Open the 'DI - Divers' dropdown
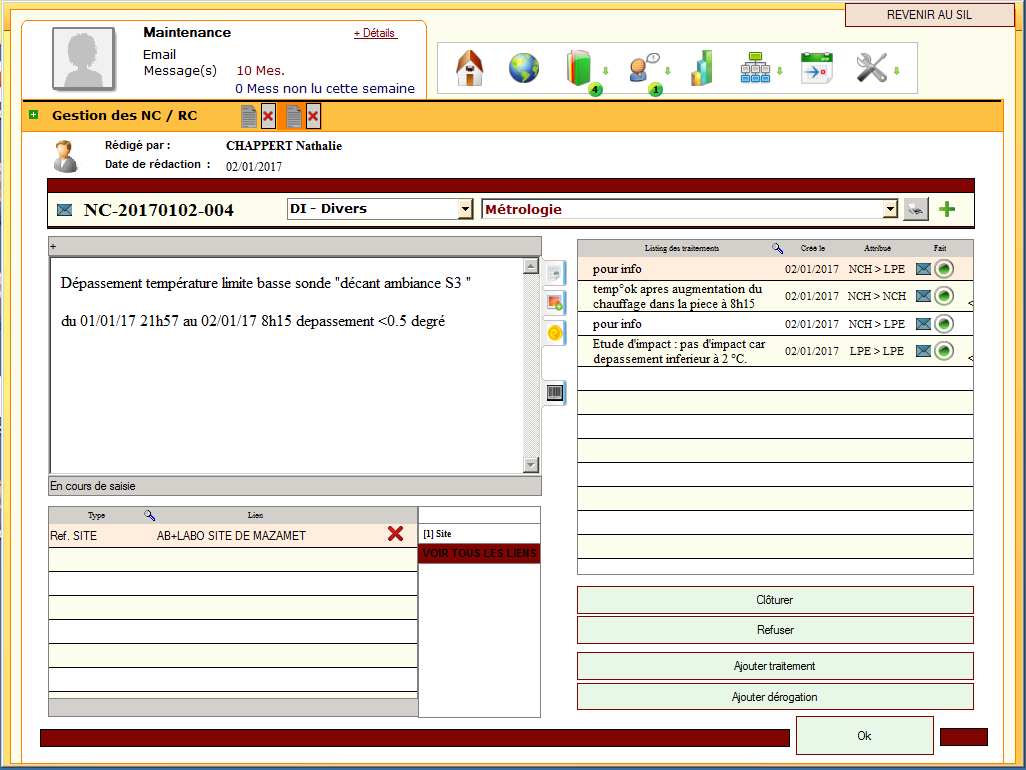 coord(464,209)
